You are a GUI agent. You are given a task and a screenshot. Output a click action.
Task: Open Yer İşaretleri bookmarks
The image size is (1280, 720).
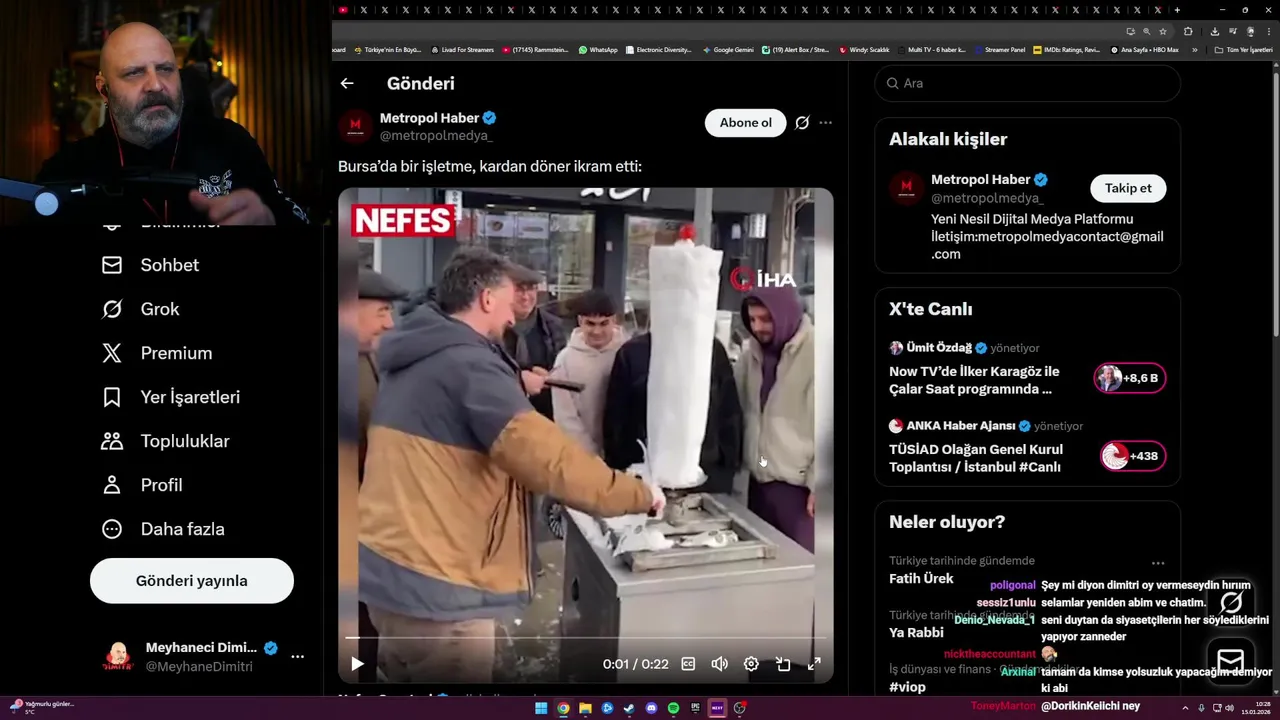click(170, 397)
